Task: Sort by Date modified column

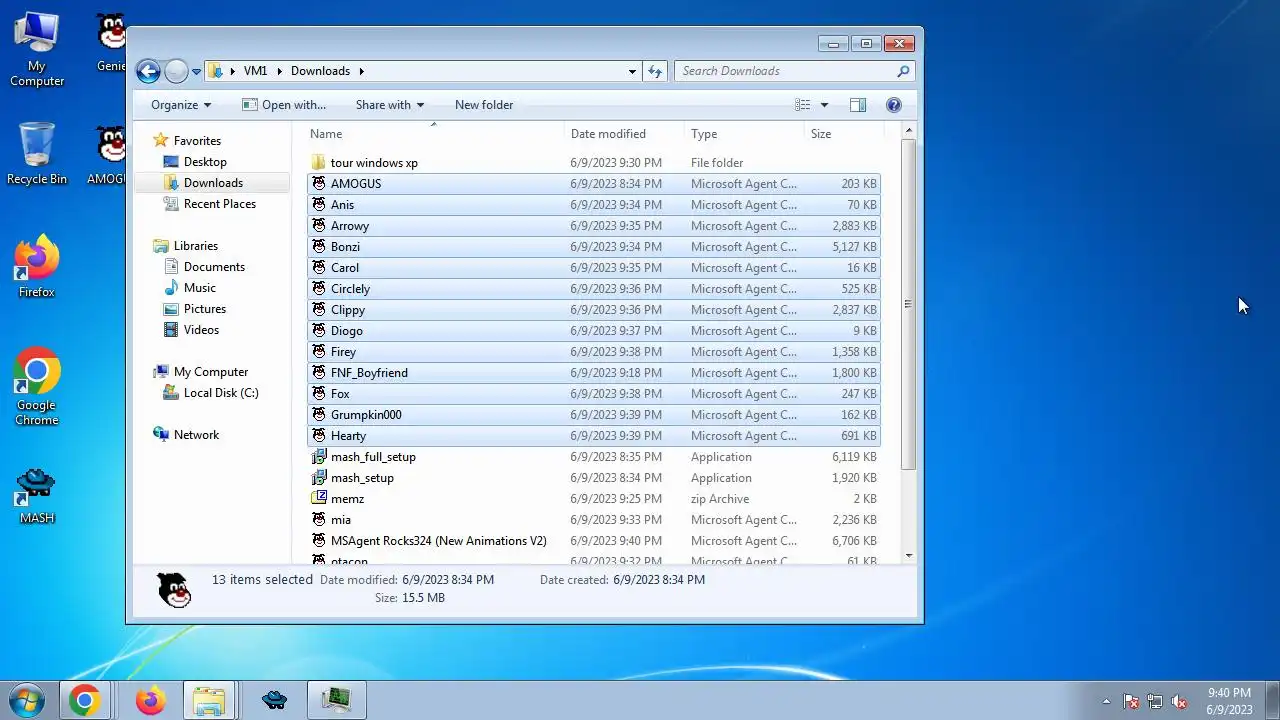Action: [x=608, y=134]
